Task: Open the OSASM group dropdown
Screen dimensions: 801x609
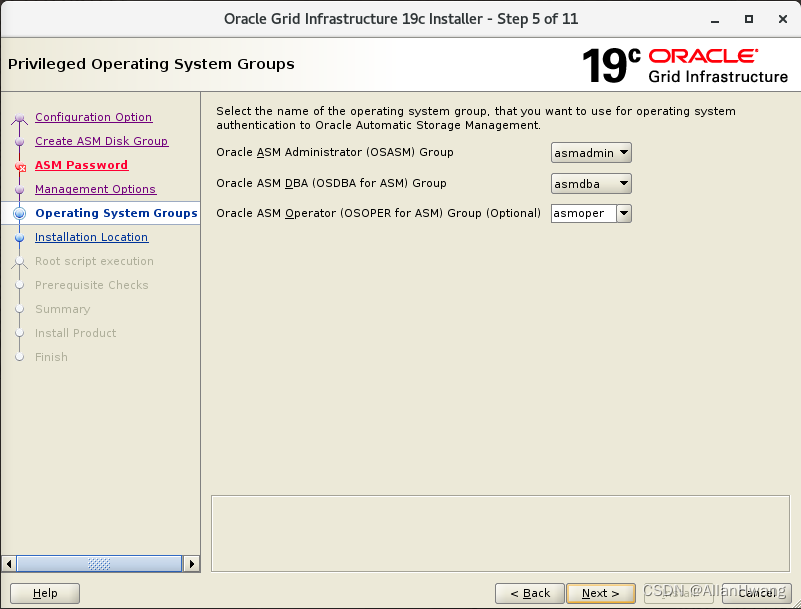Action: pos(624,153)
